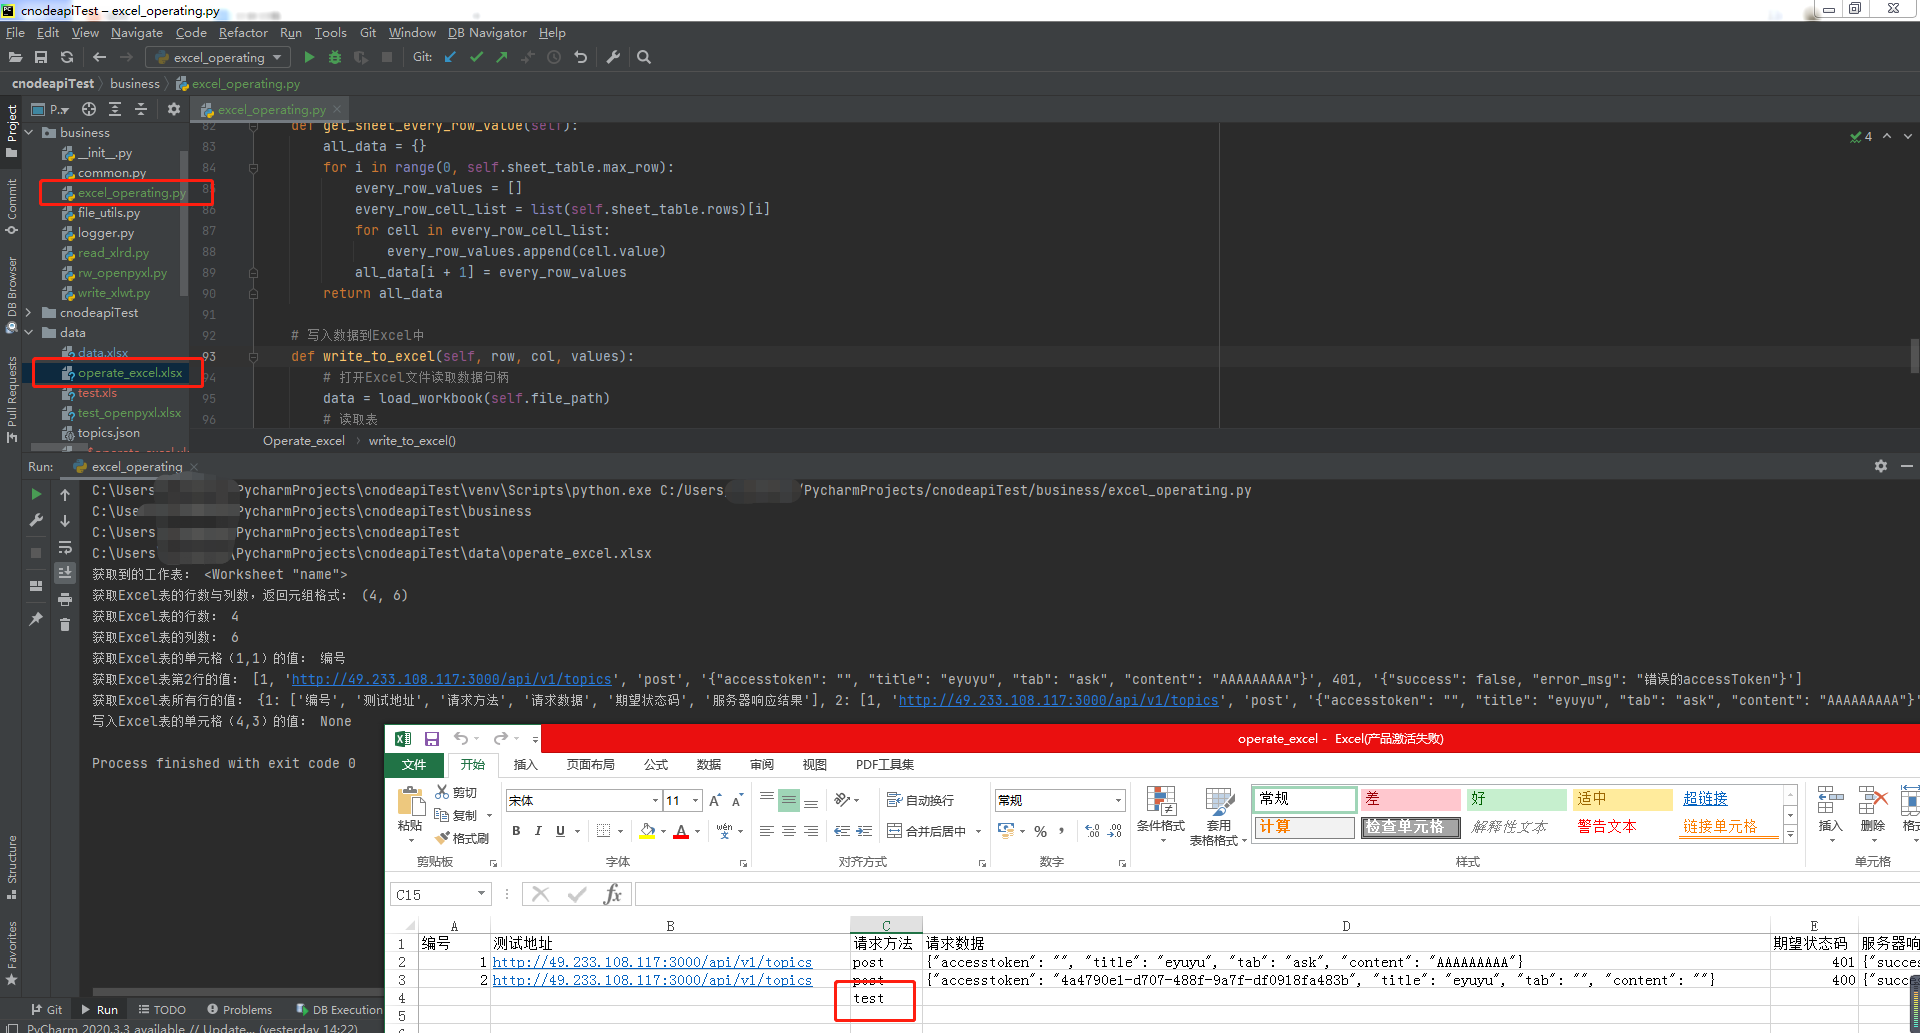Save all files via the floppy disk icon
1920x1033 pixels.
[x=41, y=57]
